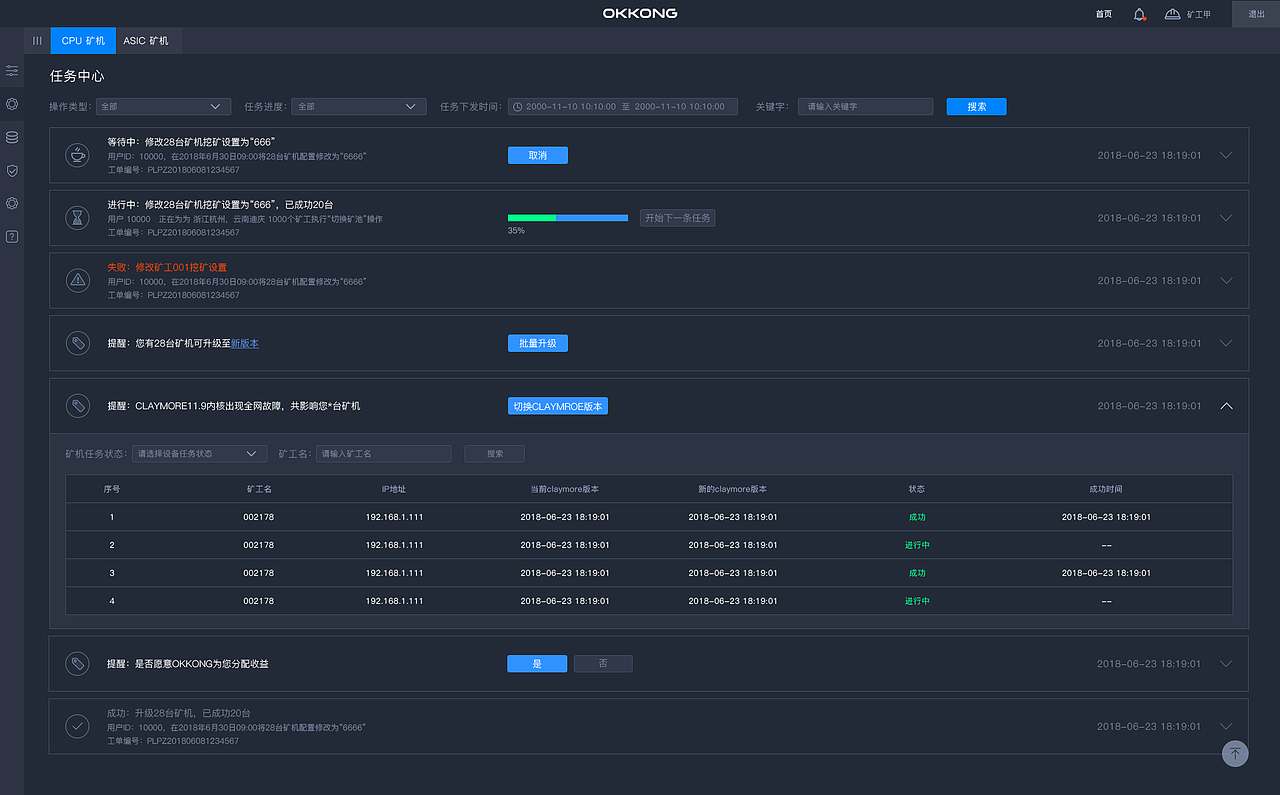Open the 操作类型 dropdown
The image size is (1280, 795).
[x=163, y=106]
